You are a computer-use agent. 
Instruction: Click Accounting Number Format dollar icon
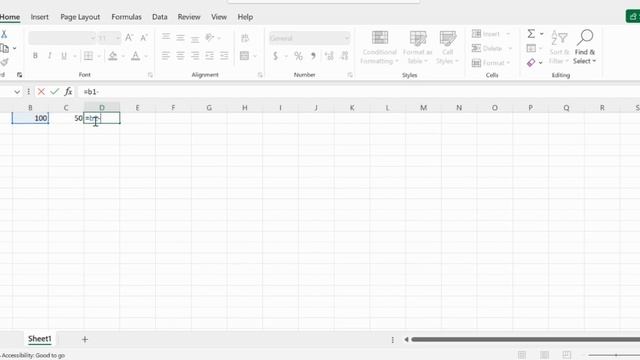(x=276, y=56)
